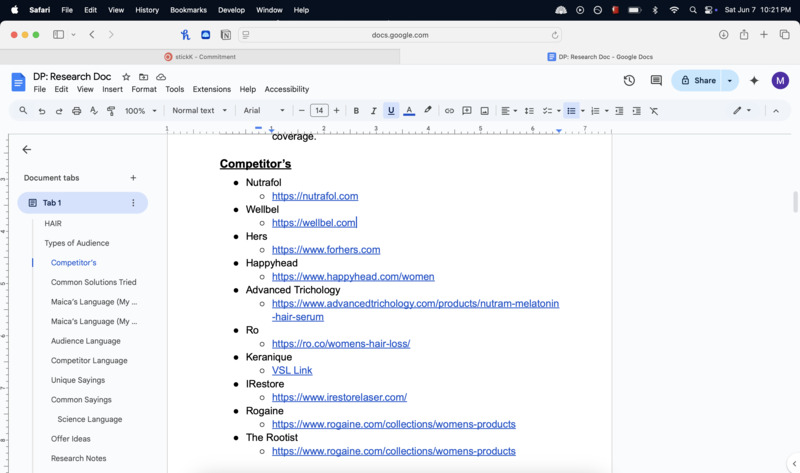Click the font size field
This screenshot has width=800, height=473.
(319, 111)
